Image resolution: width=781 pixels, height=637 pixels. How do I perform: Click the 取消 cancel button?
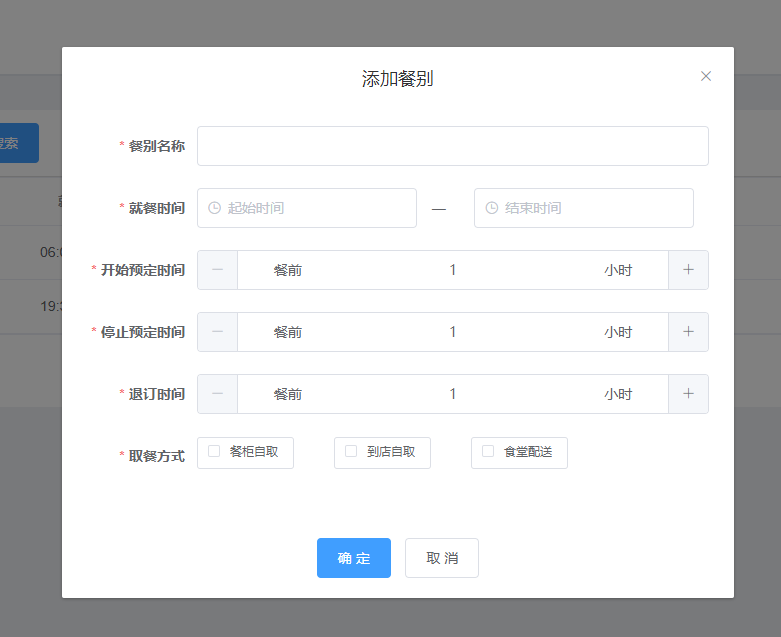(442, 558)
